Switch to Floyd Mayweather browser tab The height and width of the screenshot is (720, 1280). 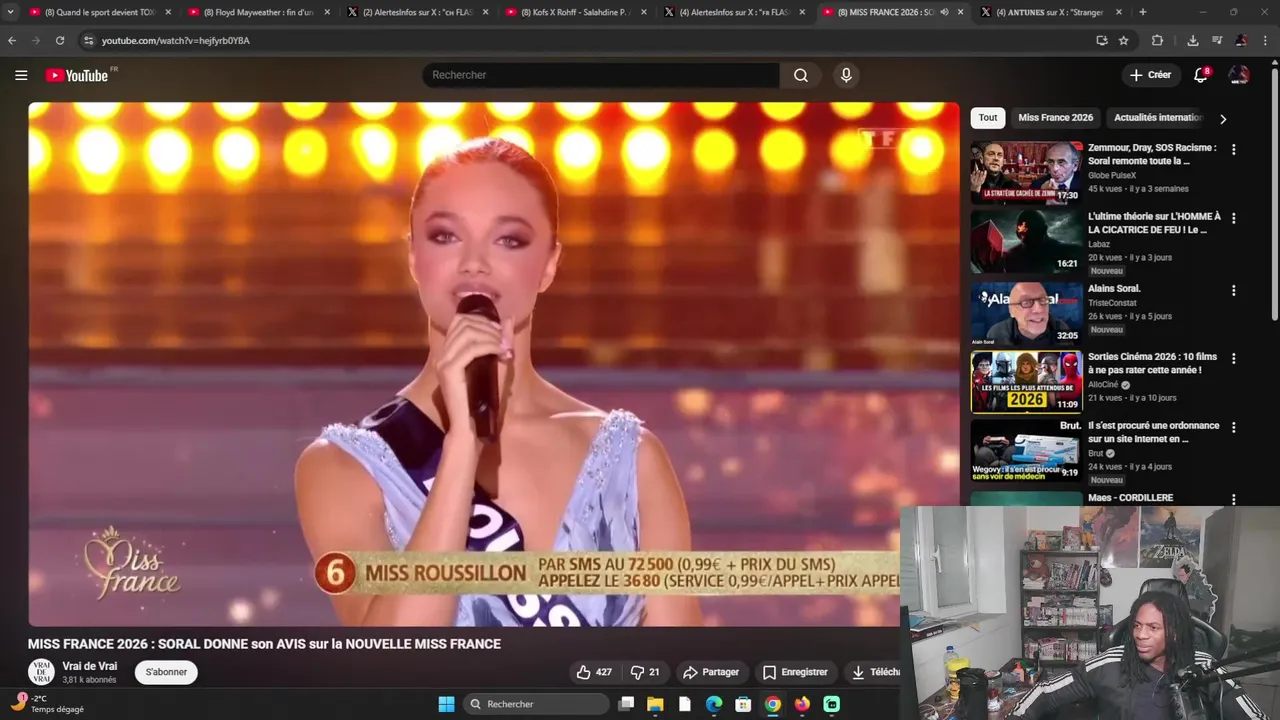[x=256, y=12]
